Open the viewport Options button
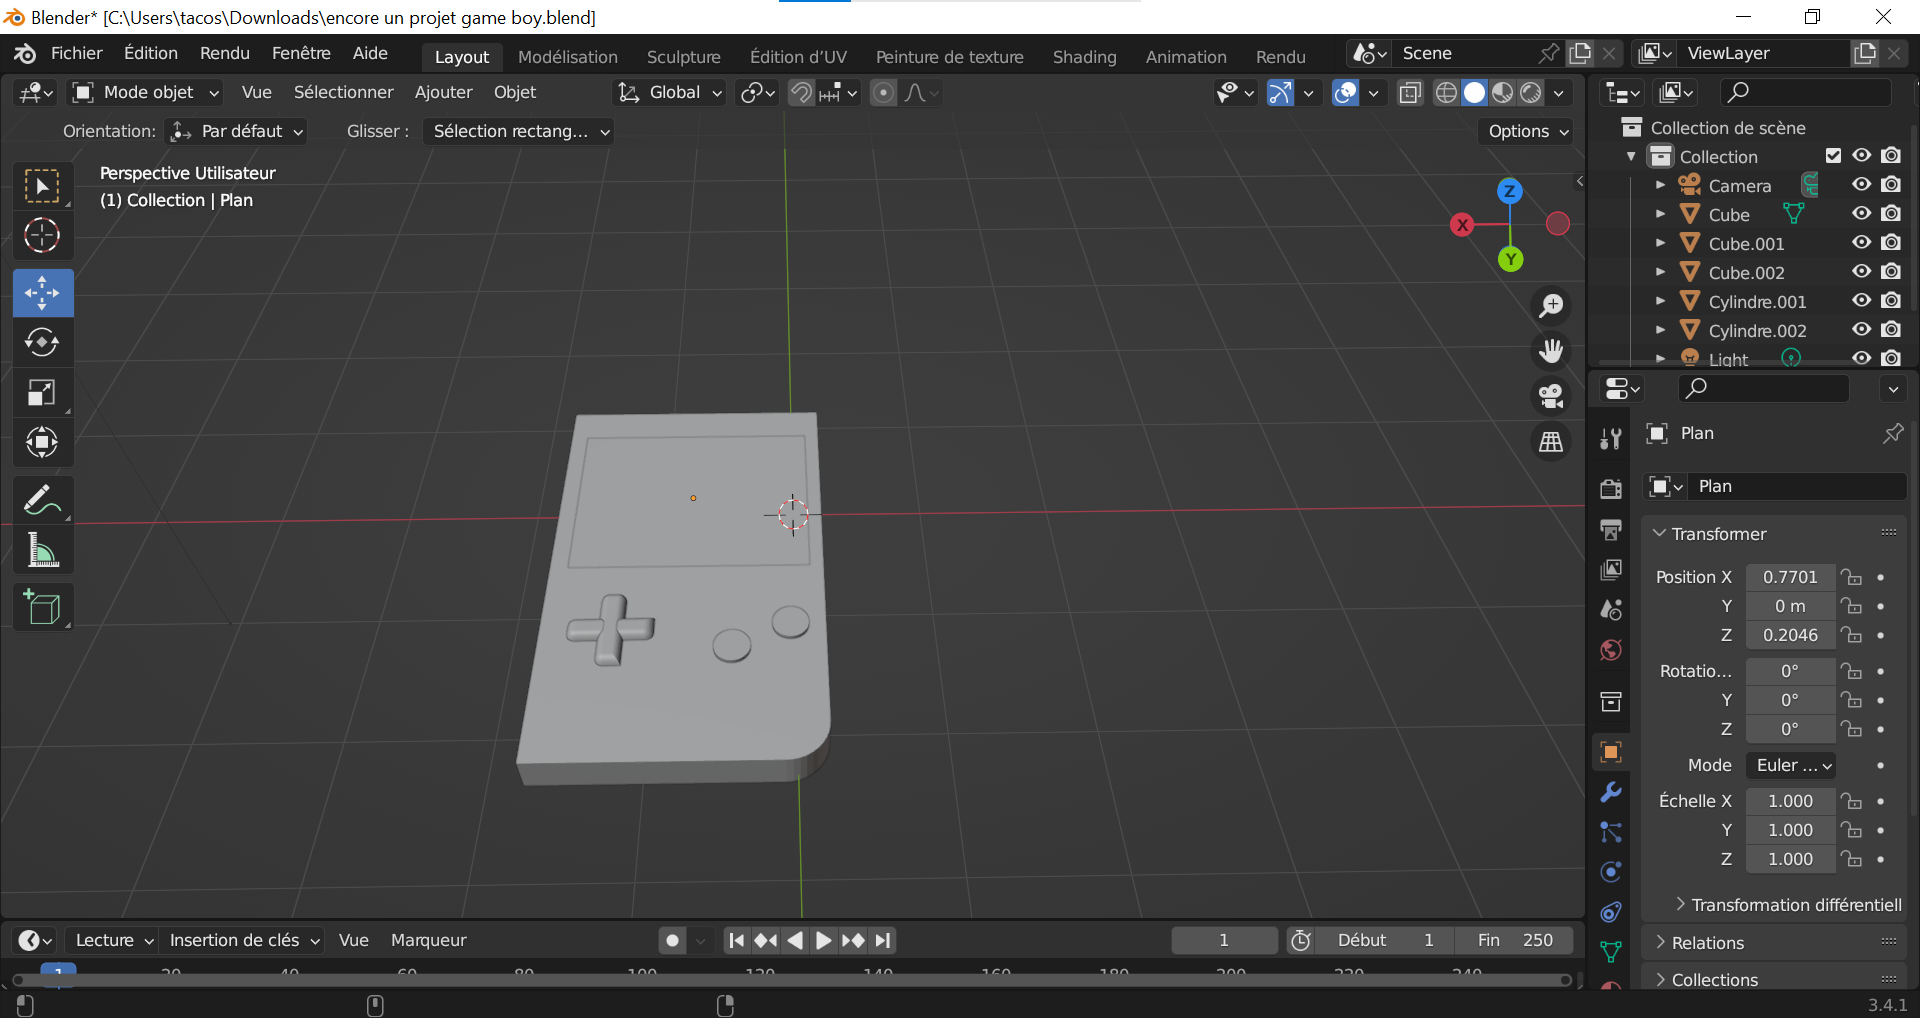The image size is (1920, 1018). point(1523,131)
